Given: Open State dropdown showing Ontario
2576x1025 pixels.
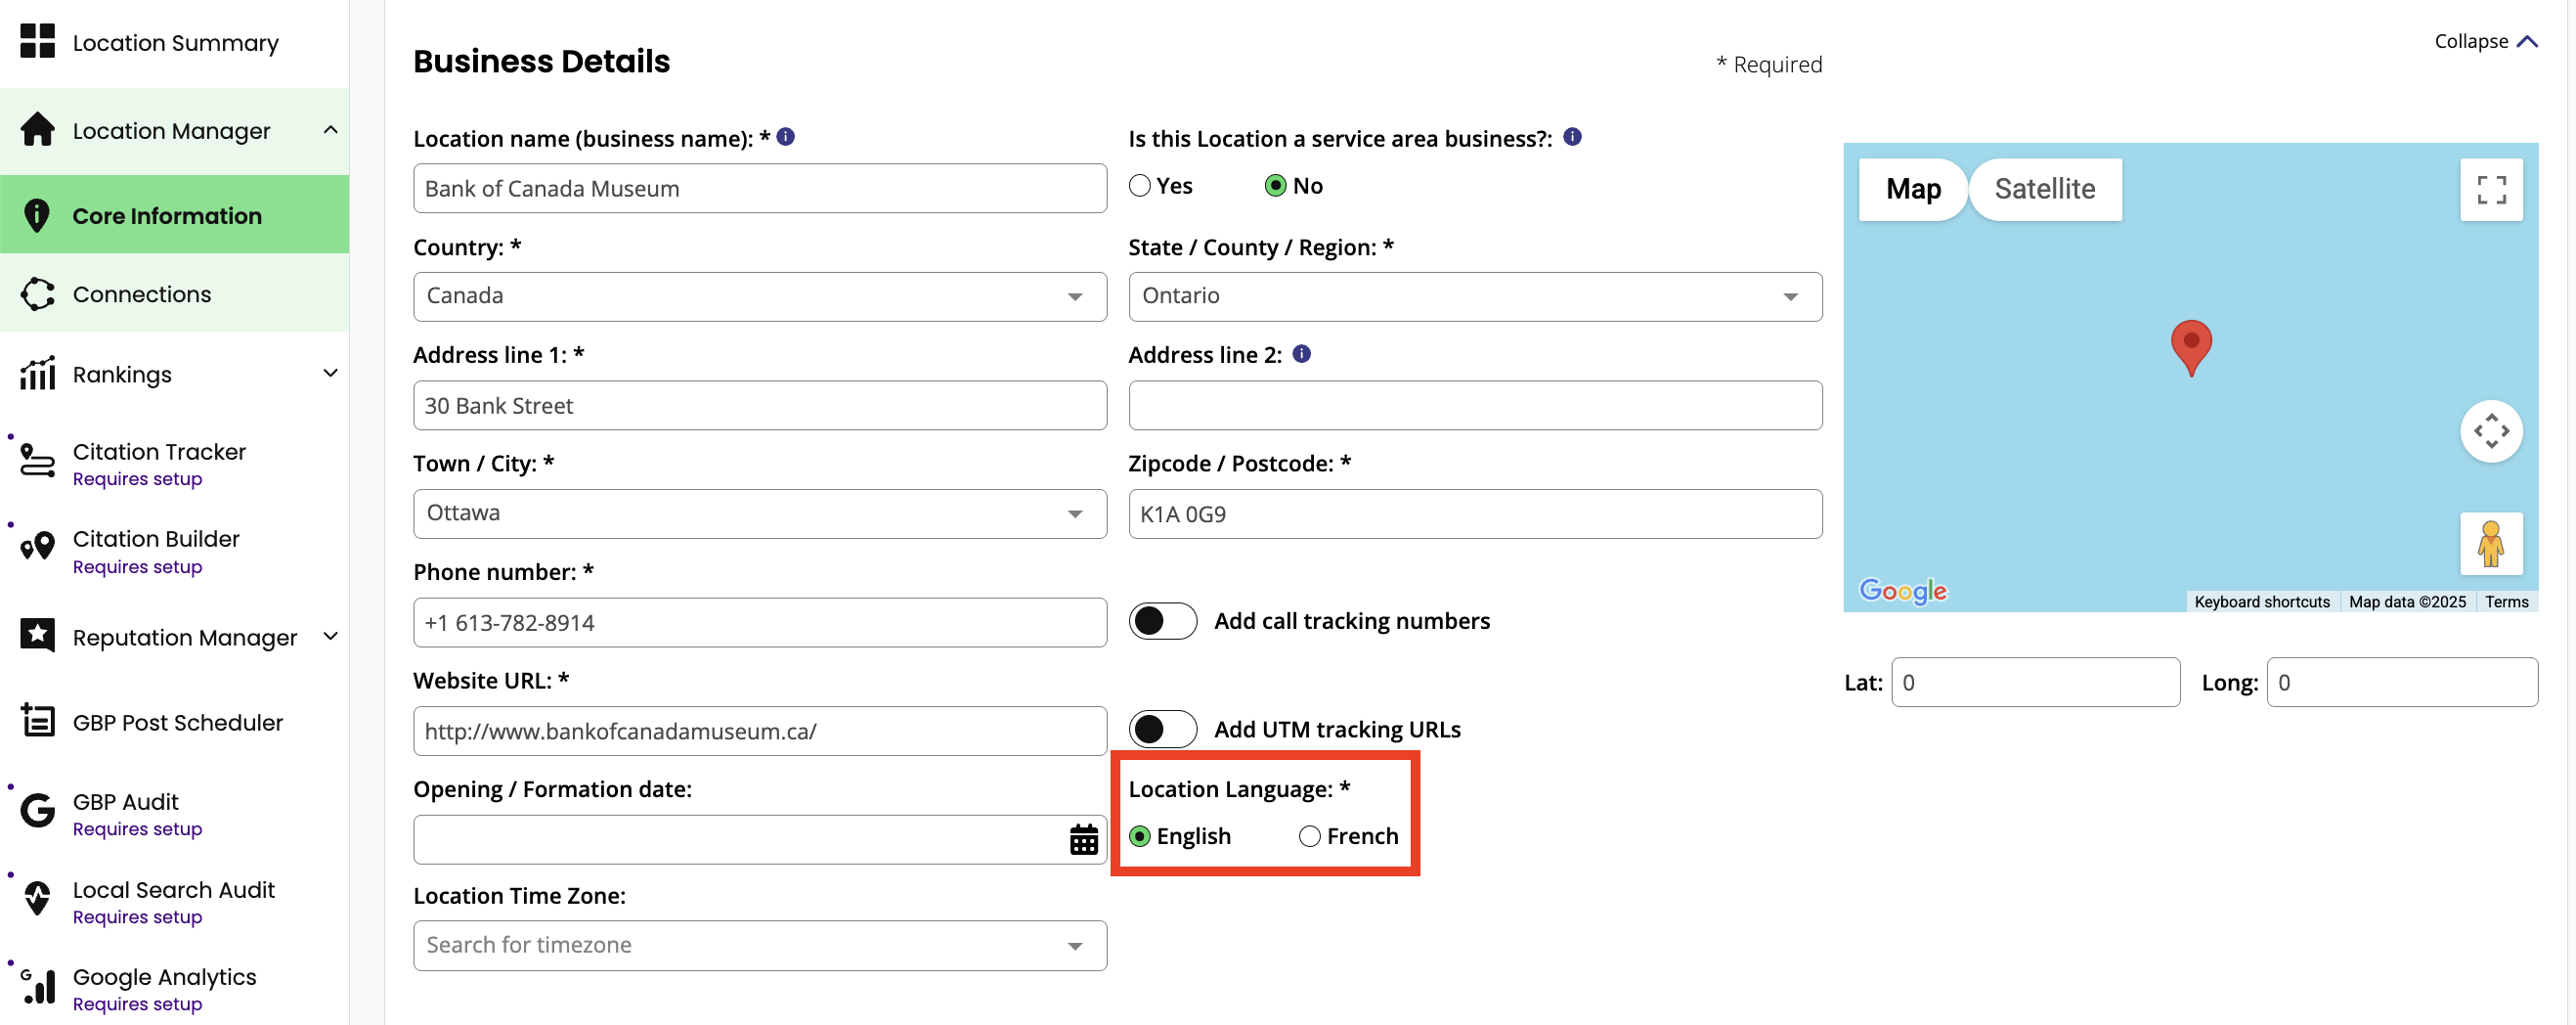Looking at the screenshot, I should [x=1475, y=296].
